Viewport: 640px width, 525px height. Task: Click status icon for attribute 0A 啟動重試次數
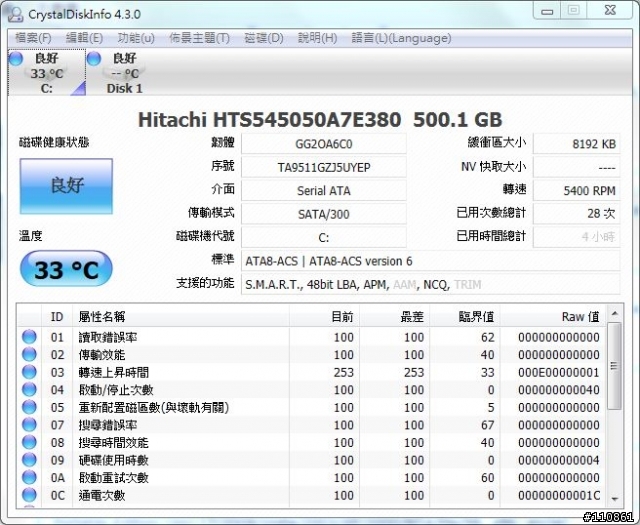pyautogui.click(x=29, y=477)
